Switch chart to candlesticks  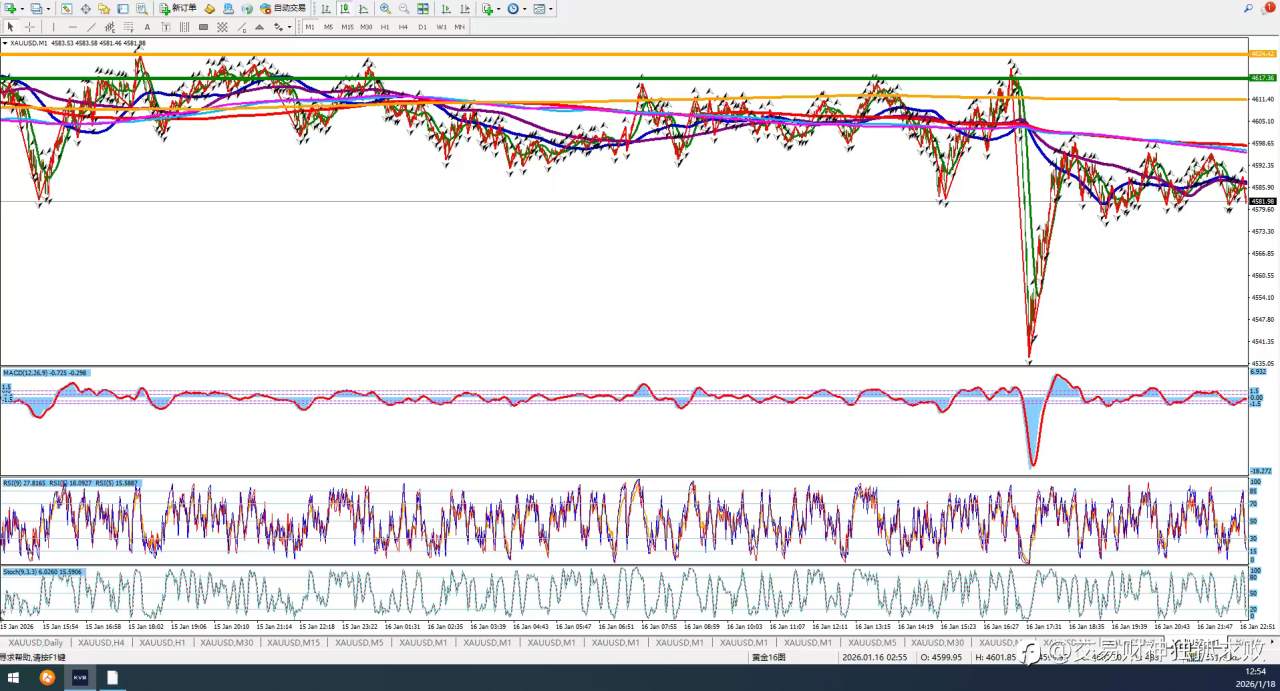point(344,8)
